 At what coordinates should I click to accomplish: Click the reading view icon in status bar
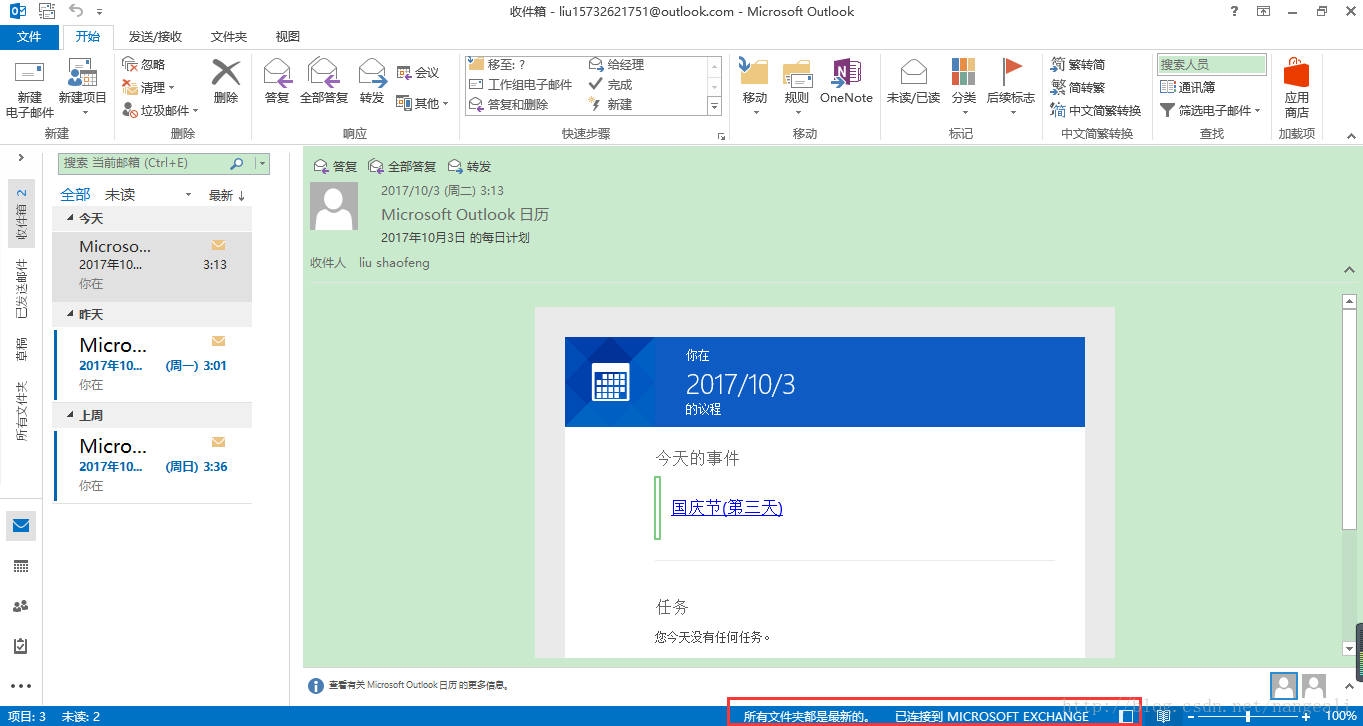point(1164,716)
